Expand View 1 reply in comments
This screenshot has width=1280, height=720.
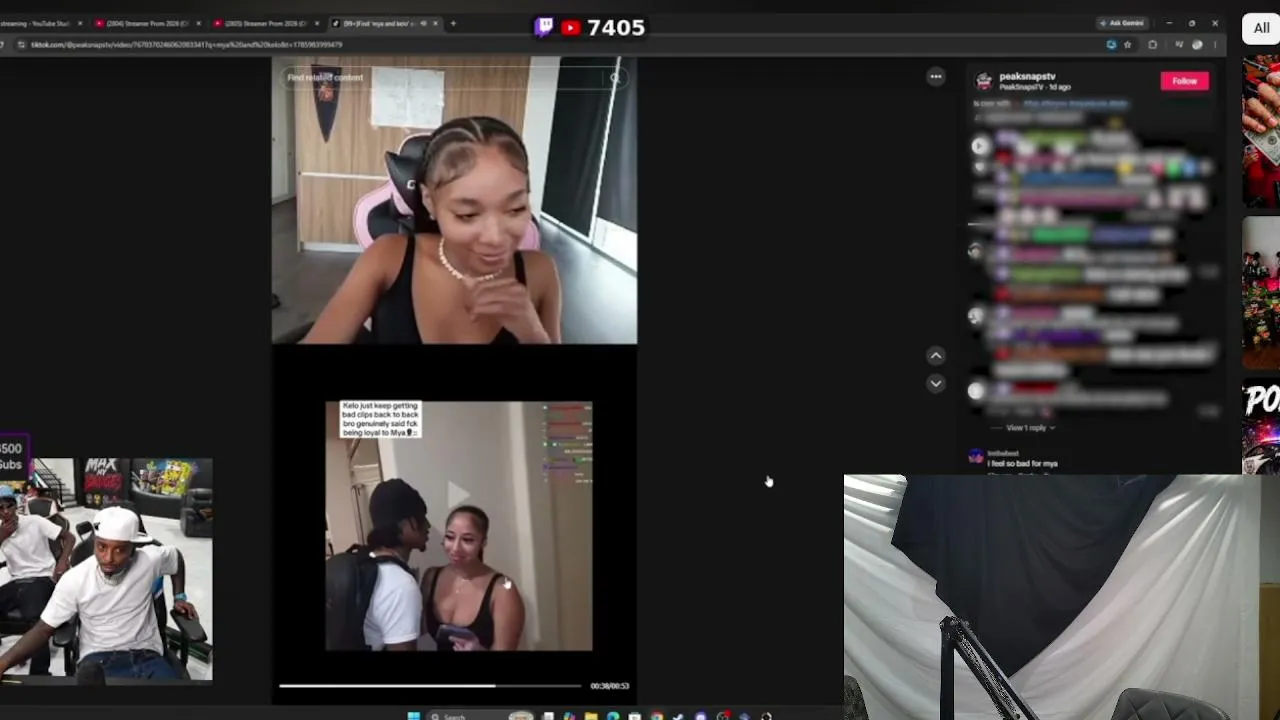pyautogui.click(x=1029, y=428)
